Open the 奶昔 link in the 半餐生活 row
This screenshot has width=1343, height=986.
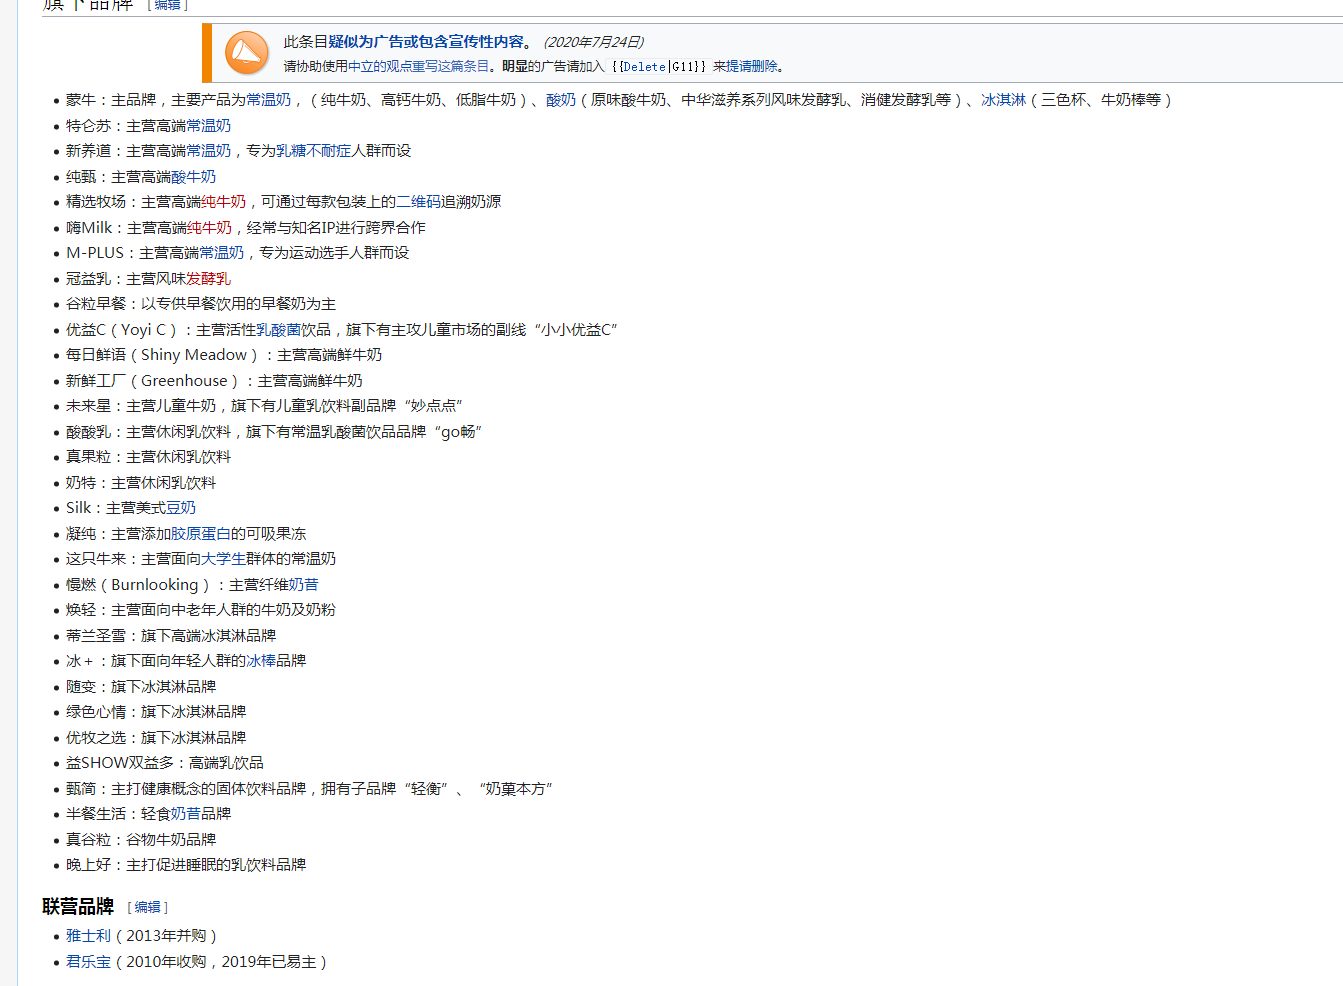186,814
